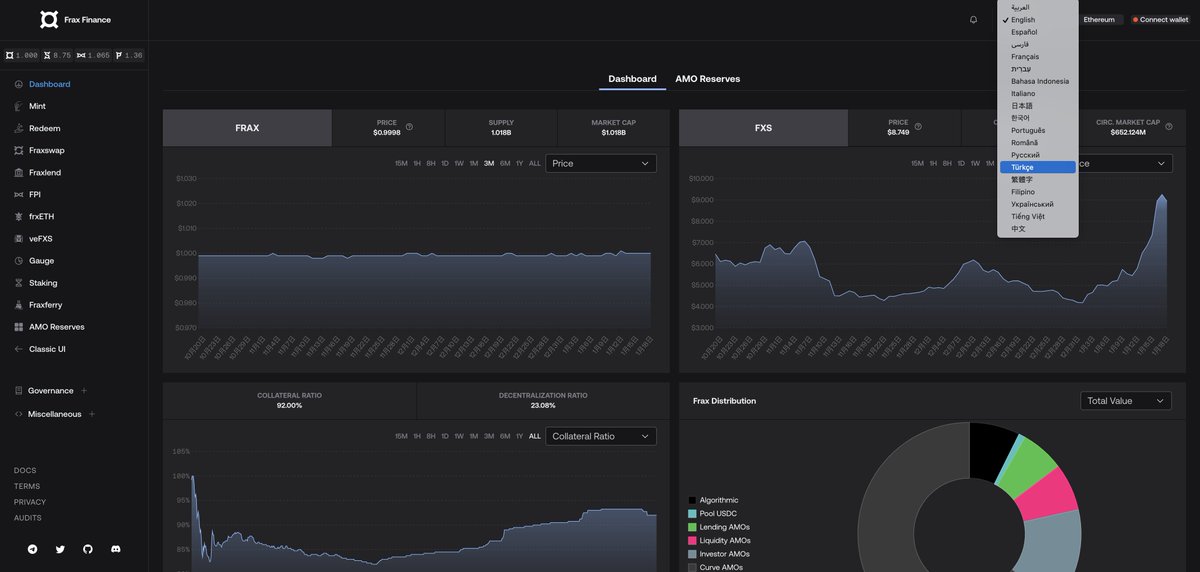Select 15M range on FXS chart
1200x572 pixels.
point(917,163)
